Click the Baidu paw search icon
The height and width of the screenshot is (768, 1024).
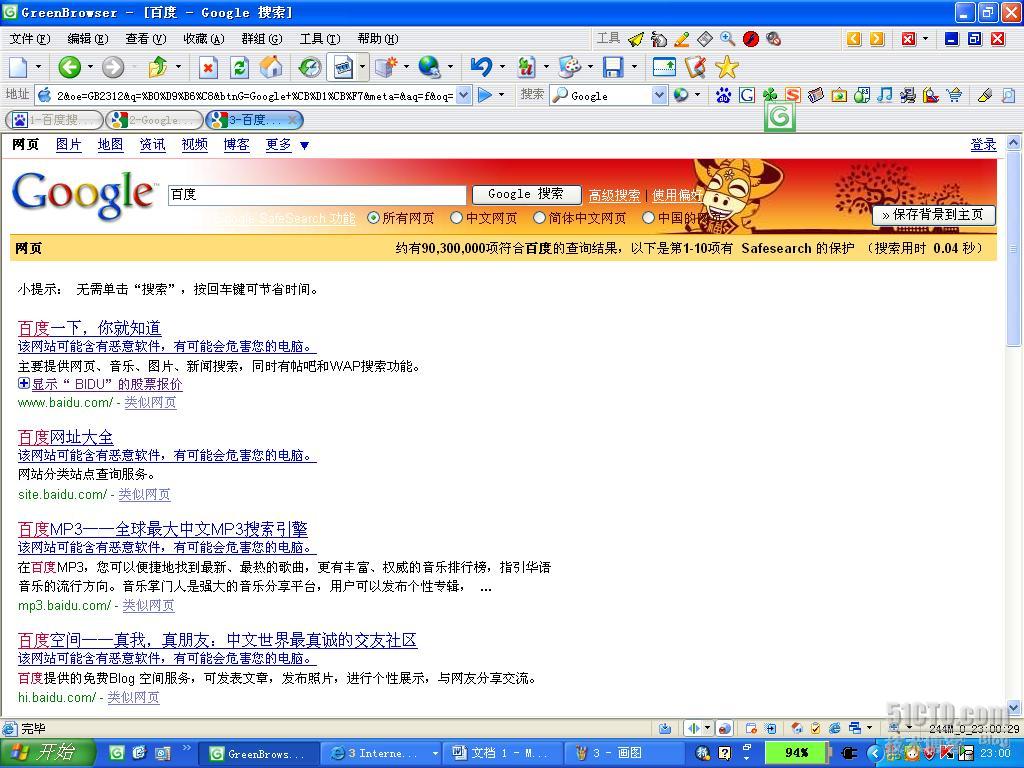[x=723, y=96]
